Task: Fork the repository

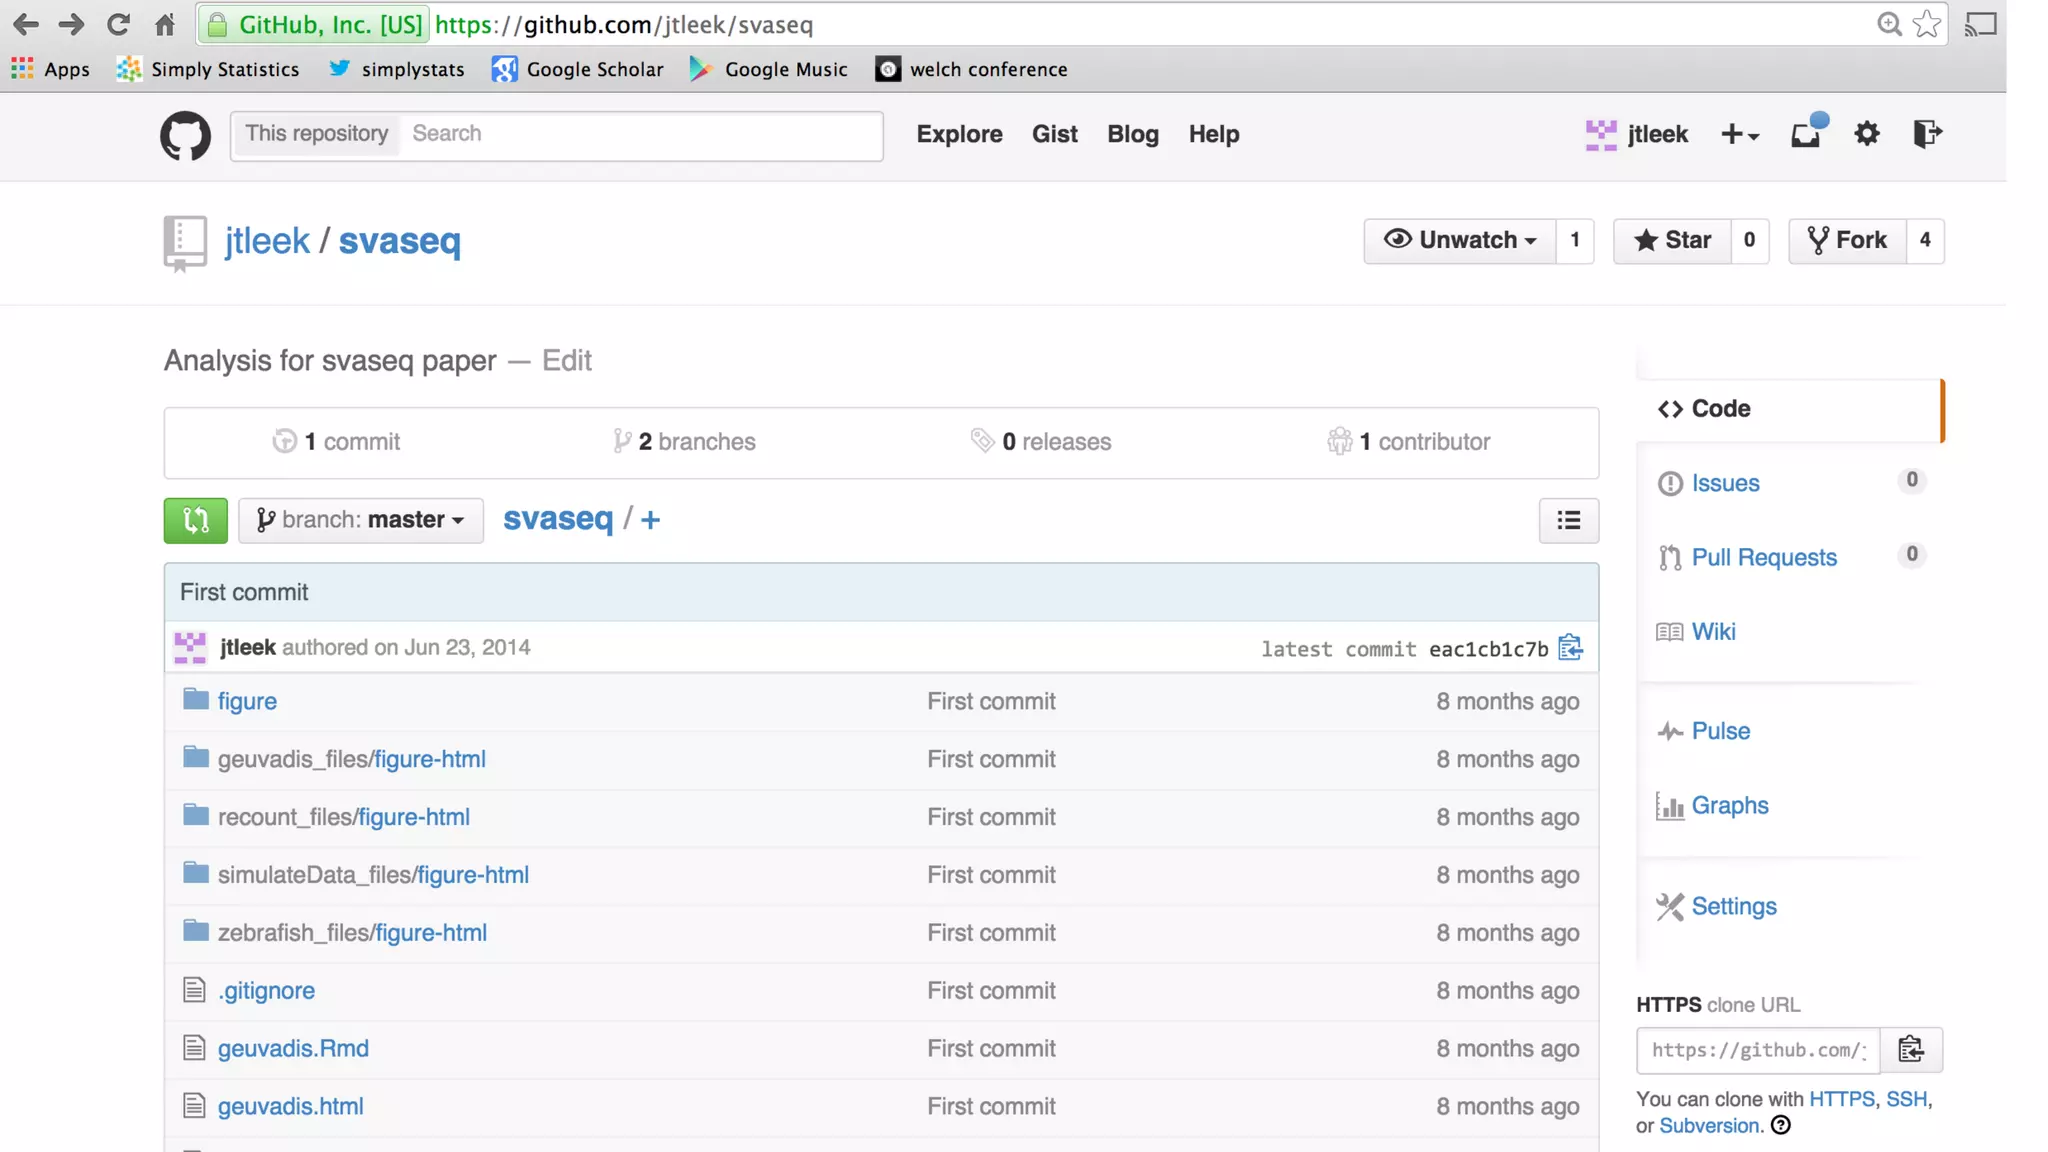Action: [1847, 240]
